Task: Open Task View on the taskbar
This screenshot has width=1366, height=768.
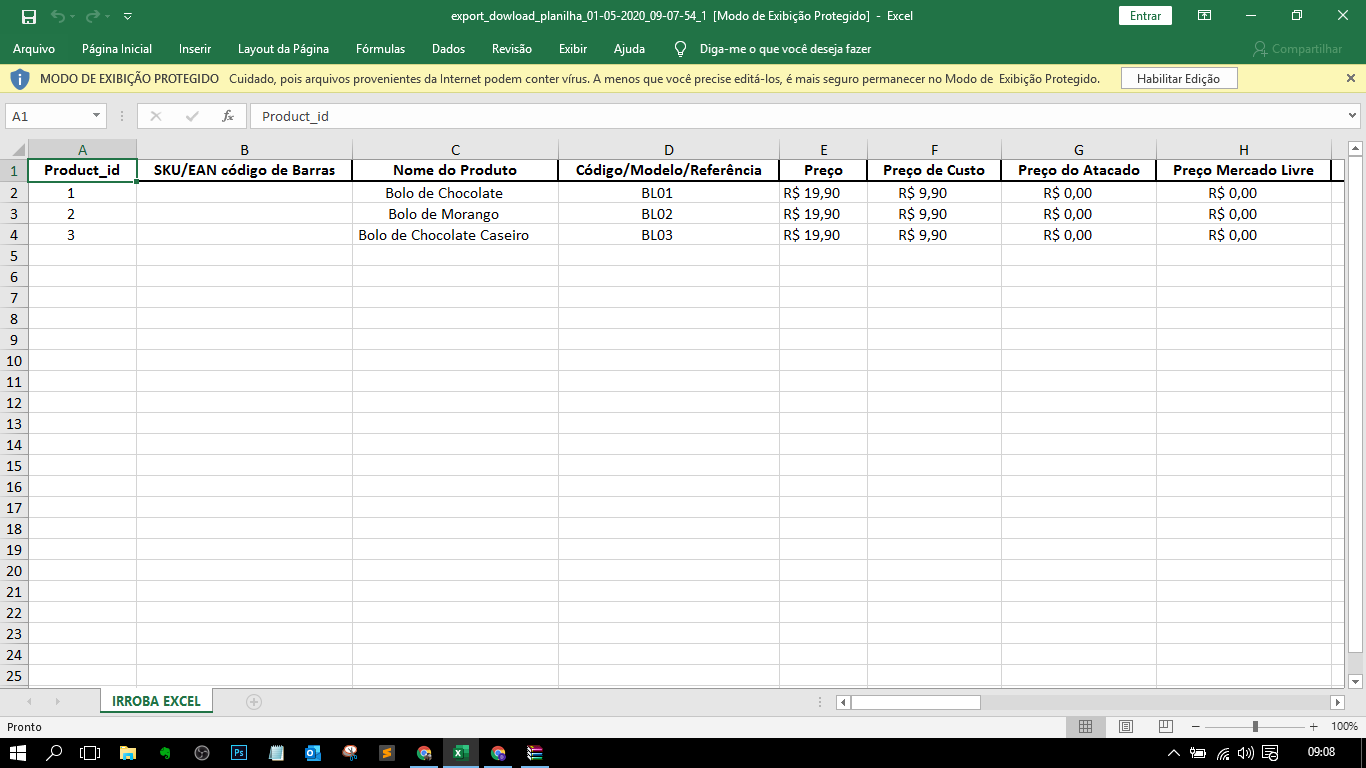Action: pyautogui.click(x=91, y=753)
